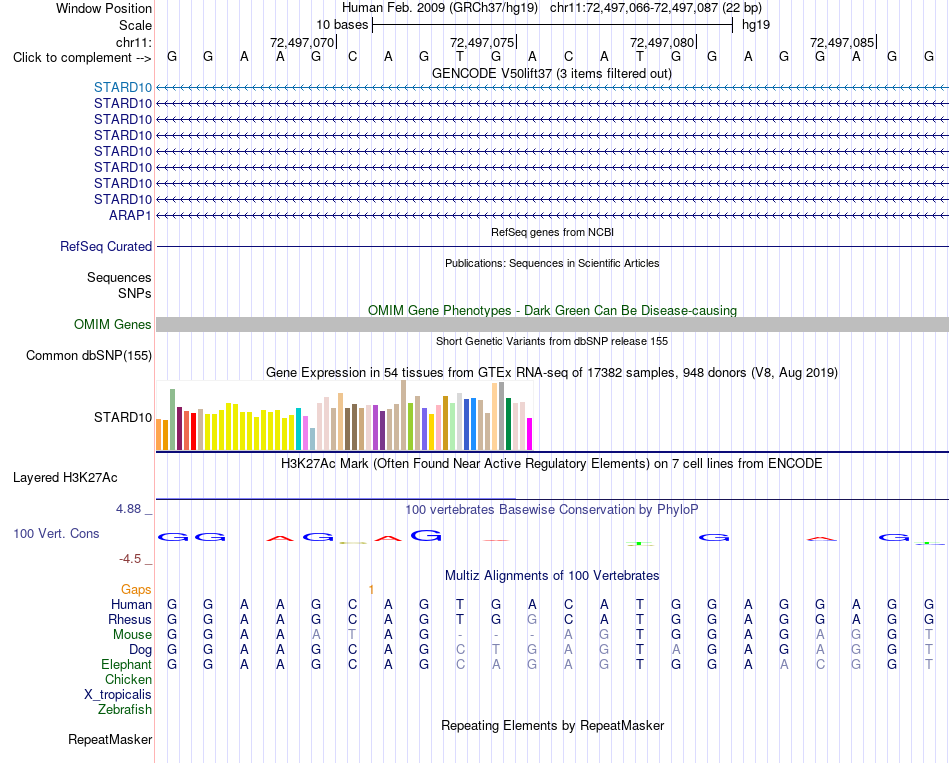The width and height of the screenshot is (950, 763).
Task: Click the Window Position label
Action: pos(104,8)
